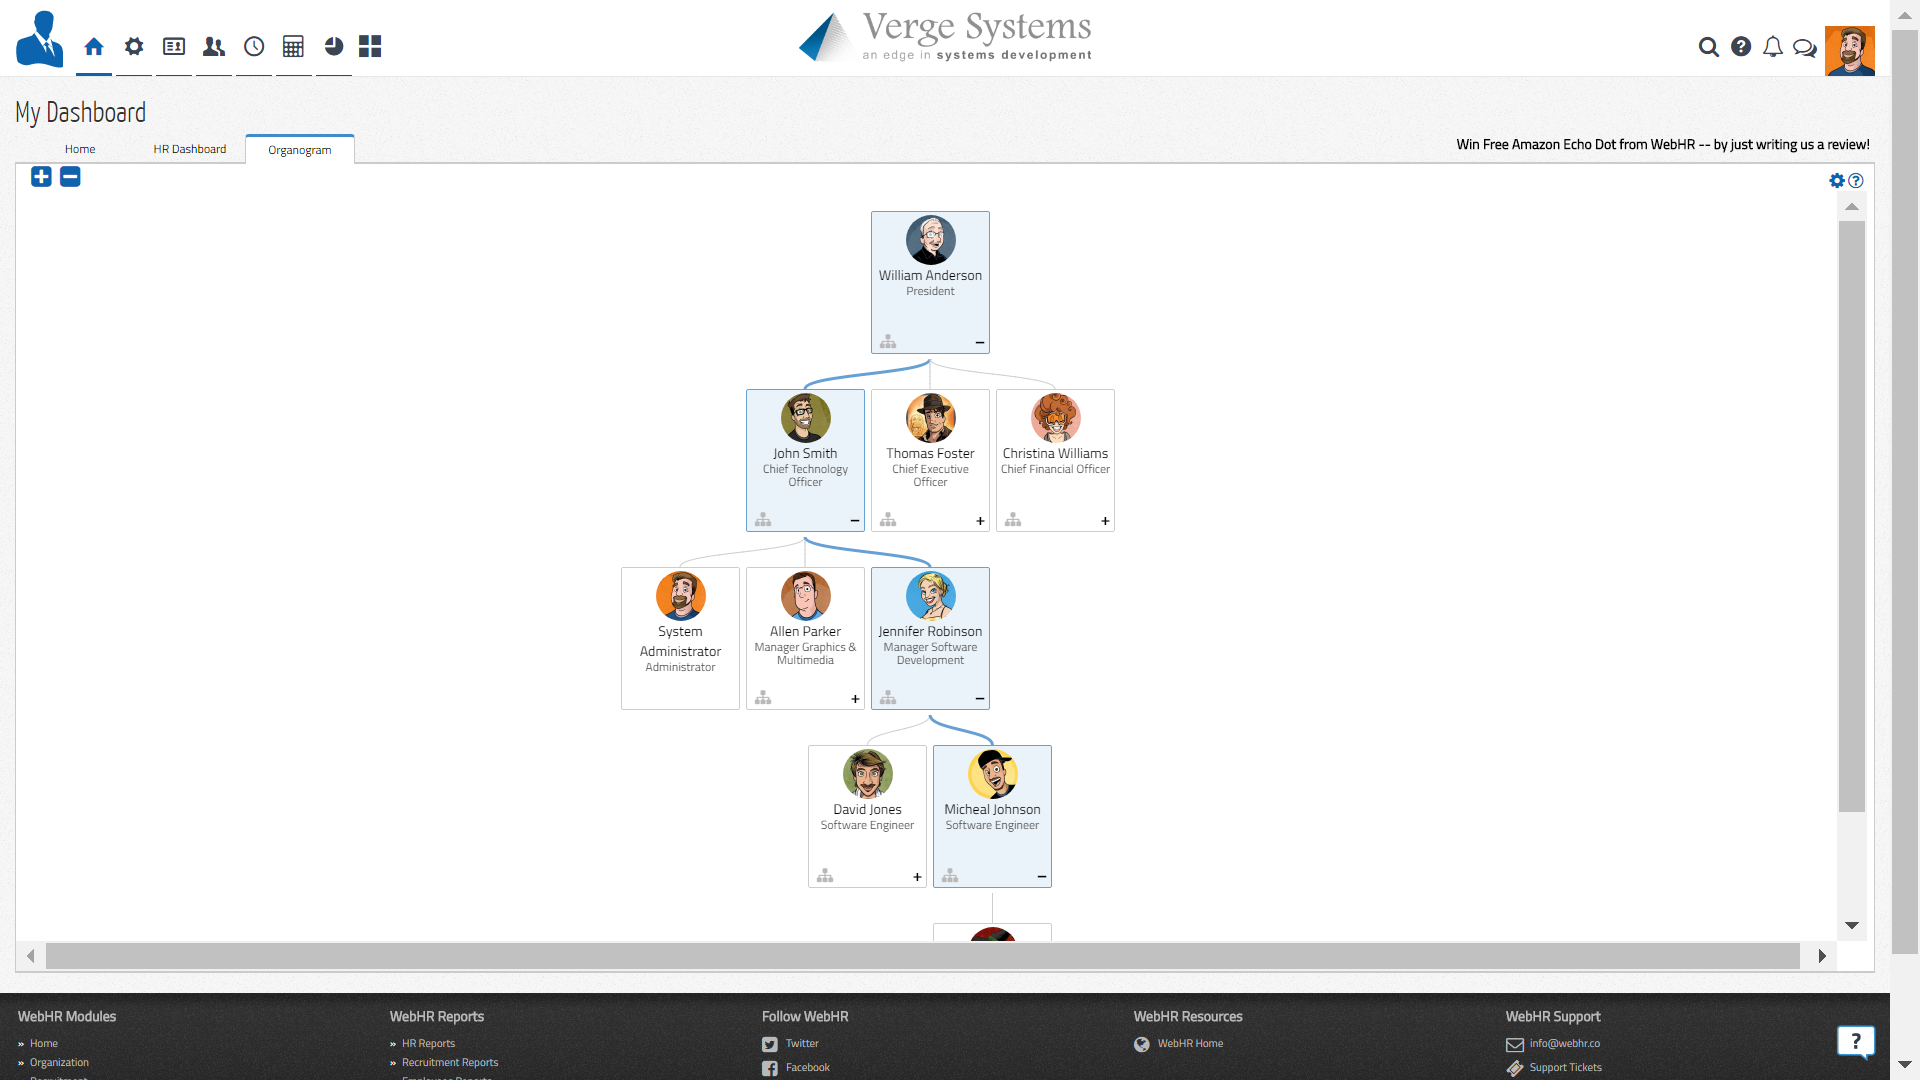Click the blue zoom-out minus button
This screenshot has height=1080, width=1920.
[x=70, y=177]
